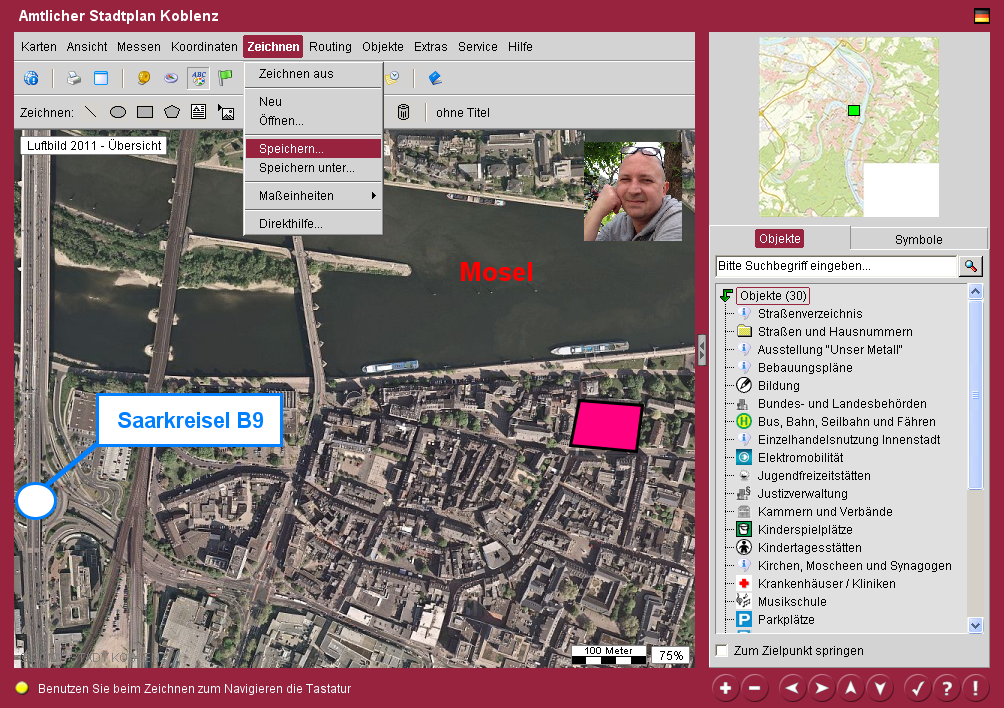This screenshot has height=708, width=1004.
Task: Open 'Parkplätze' in the object list
Action: tap(785, 620)
